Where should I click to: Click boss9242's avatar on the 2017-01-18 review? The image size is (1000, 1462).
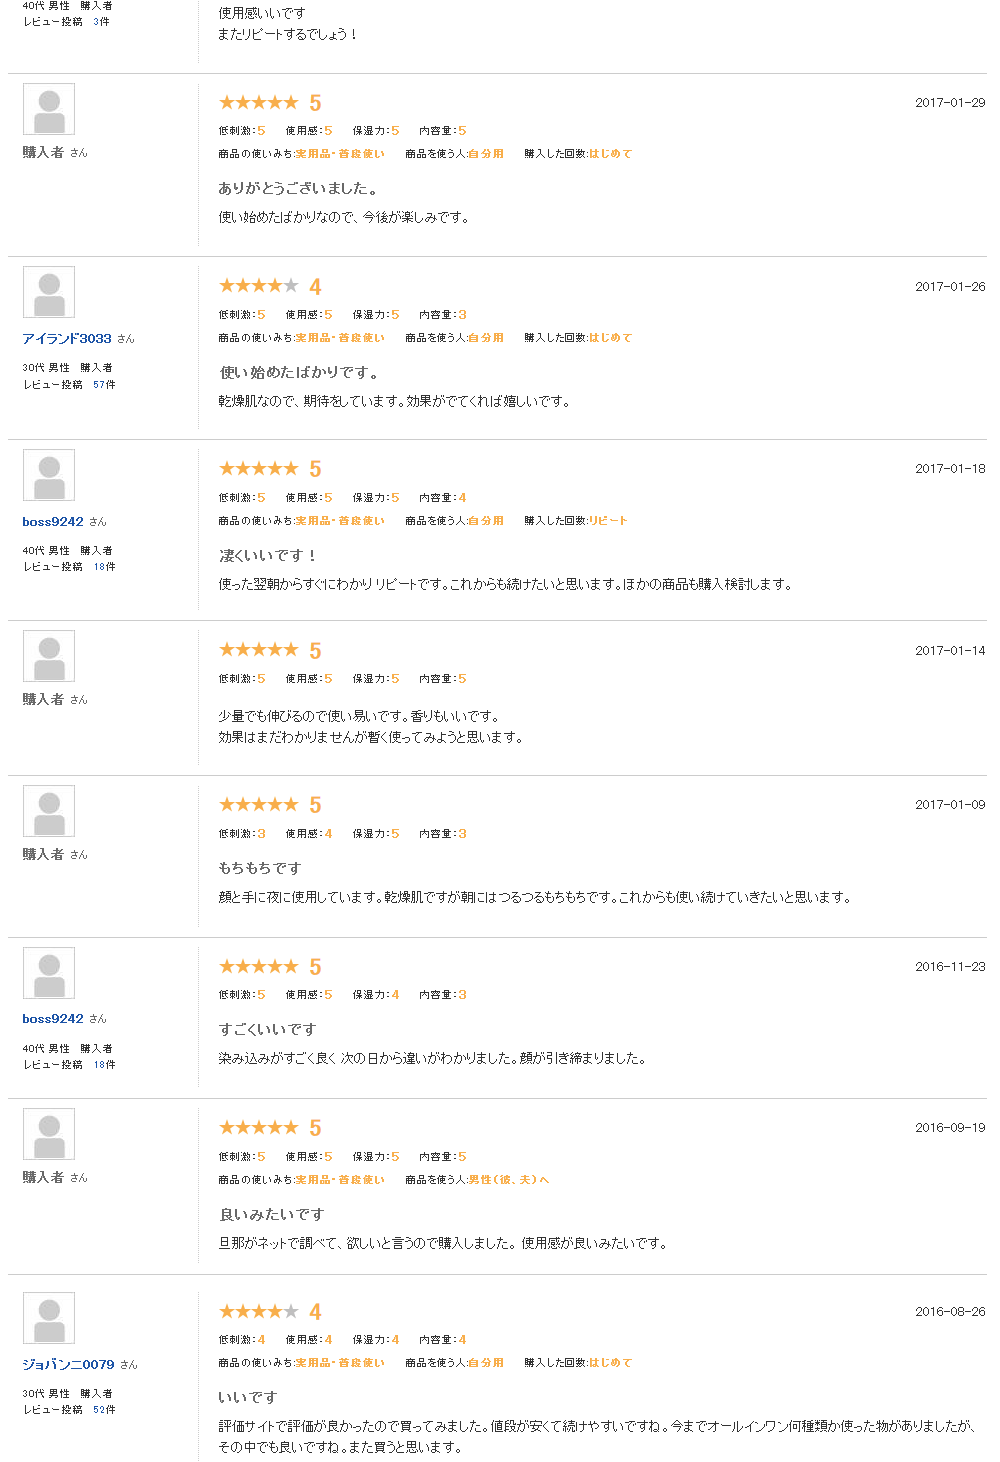[49, 475]
